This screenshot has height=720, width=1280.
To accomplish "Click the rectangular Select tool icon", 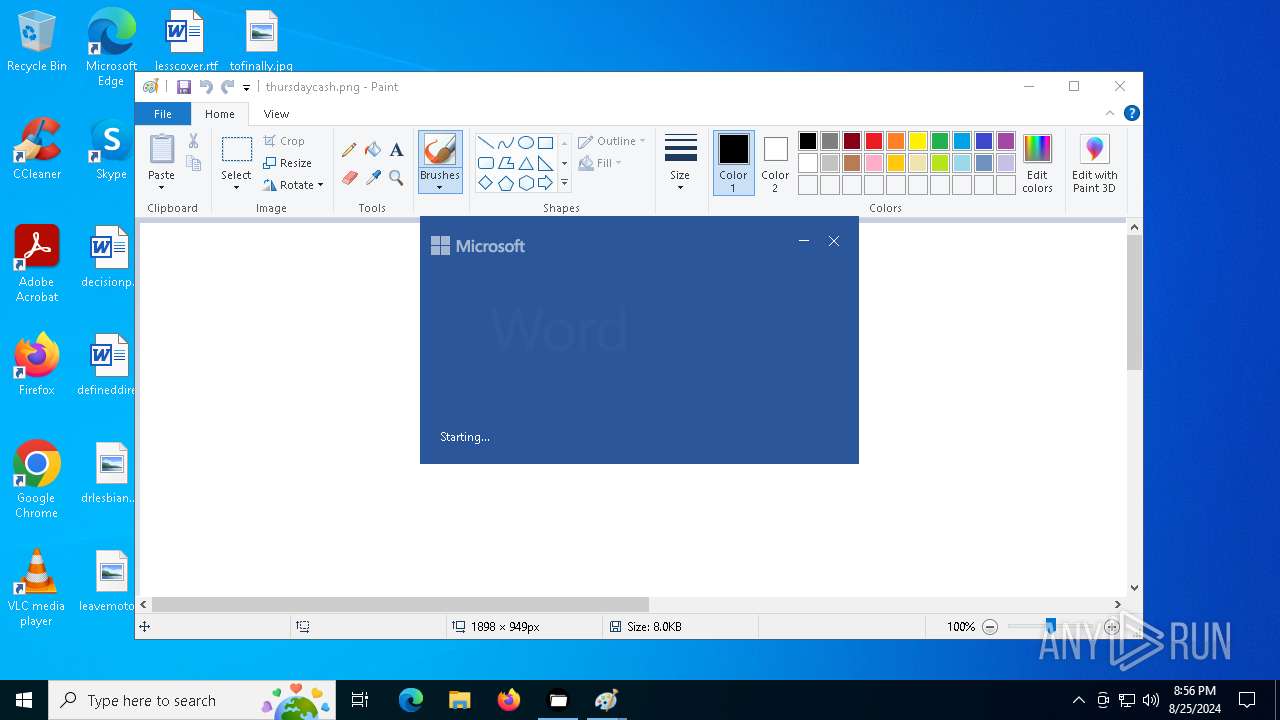I will pyautogui.click(x=236, y=150).
